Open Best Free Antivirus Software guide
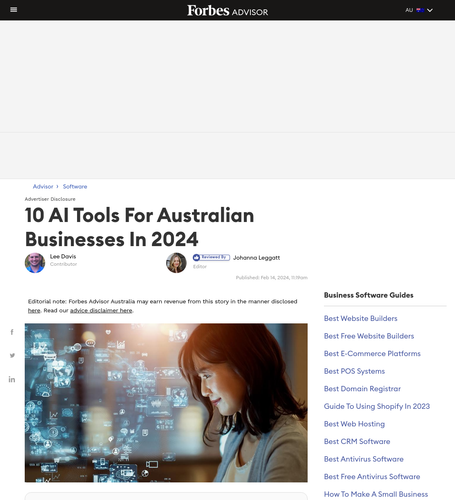This screenshot has width=455, height=500. tap(372, 477)
